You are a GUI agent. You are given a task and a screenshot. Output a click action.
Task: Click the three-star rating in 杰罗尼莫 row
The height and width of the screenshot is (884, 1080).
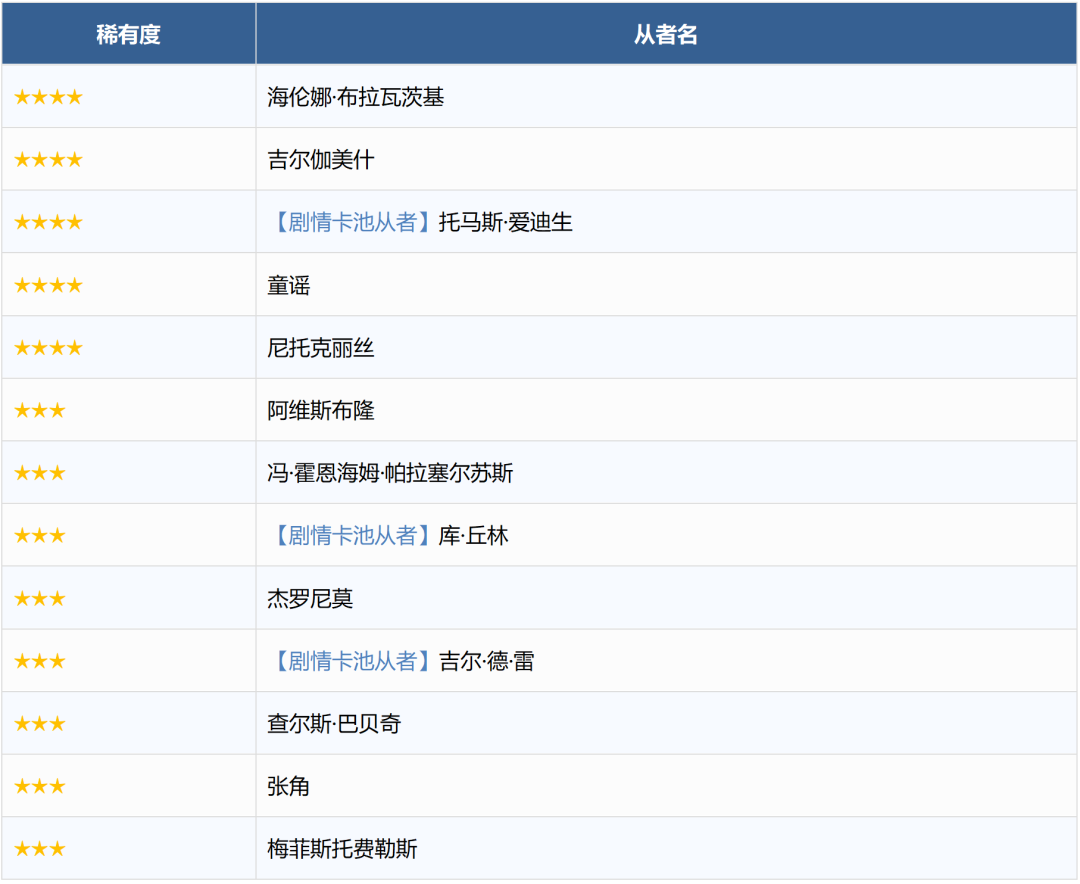pos(40,599)
